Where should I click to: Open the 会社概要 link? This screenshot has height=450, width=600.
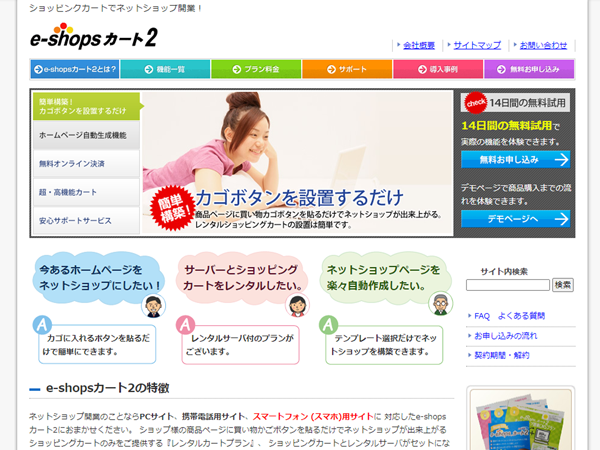click(x=419, y=46)
